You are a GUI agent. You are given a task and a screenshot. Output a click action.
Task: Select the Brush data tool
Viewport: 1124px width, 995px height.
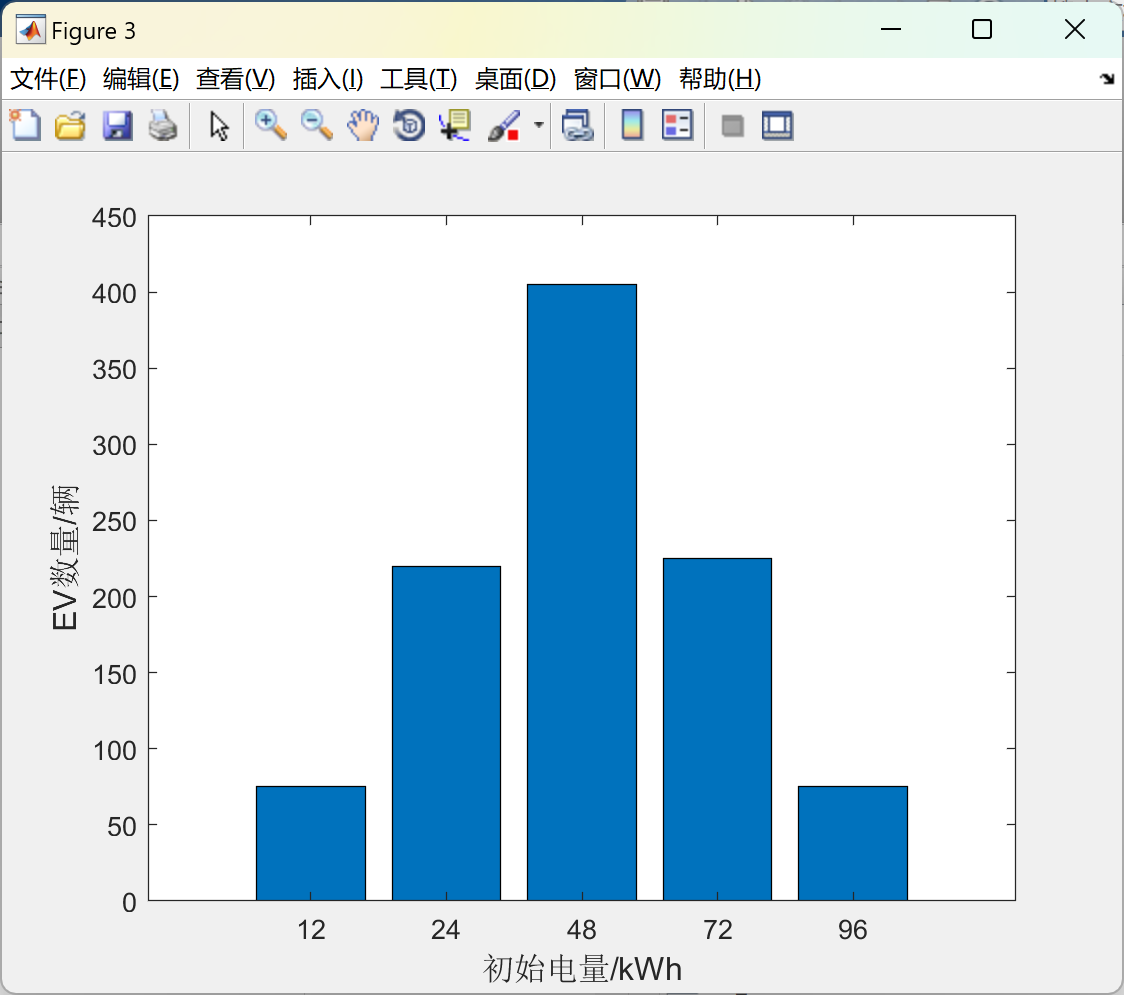[504, 125]
